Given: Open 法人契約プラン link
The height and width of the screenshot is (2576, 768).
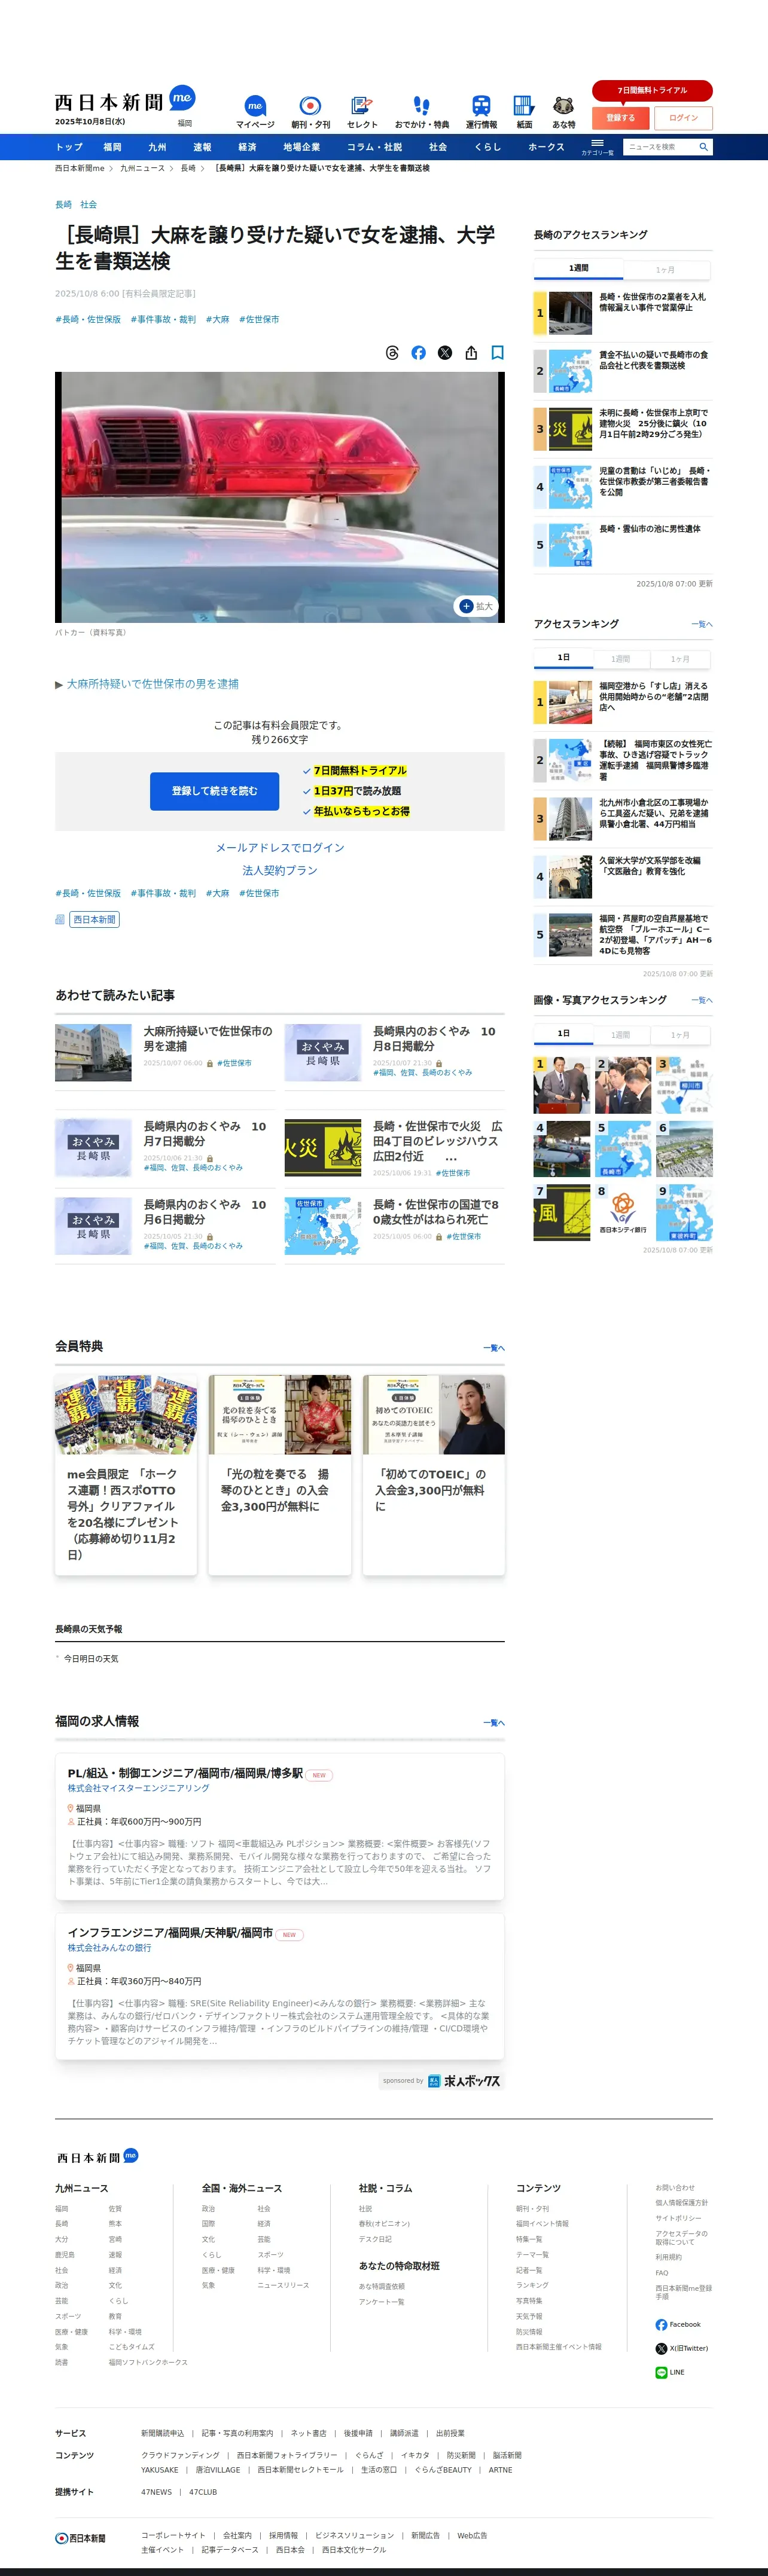Looking at the screenshot, I should point(280,871).
